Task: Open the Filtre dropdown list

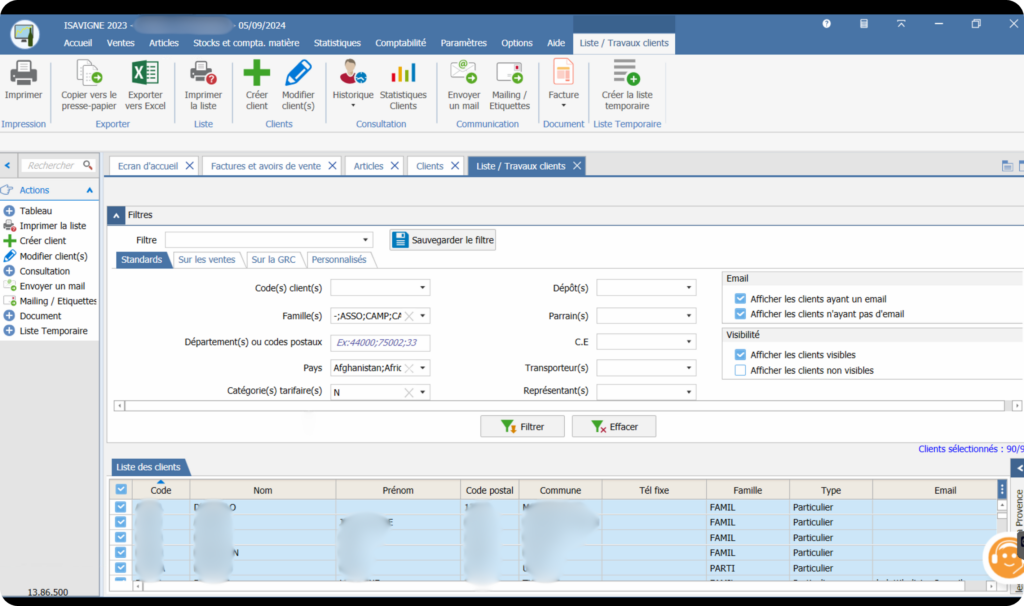Action: pyautogui.click(x=366, y=240)
